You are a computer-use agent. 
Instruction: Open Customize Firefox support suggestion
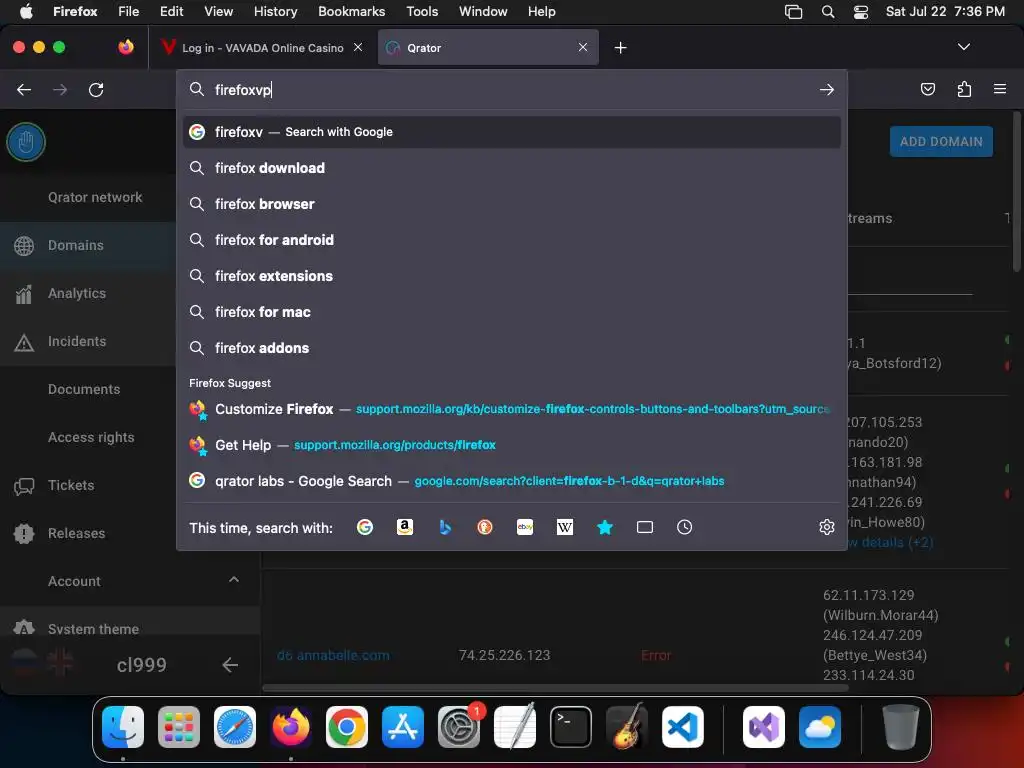[x=511, y=409]
